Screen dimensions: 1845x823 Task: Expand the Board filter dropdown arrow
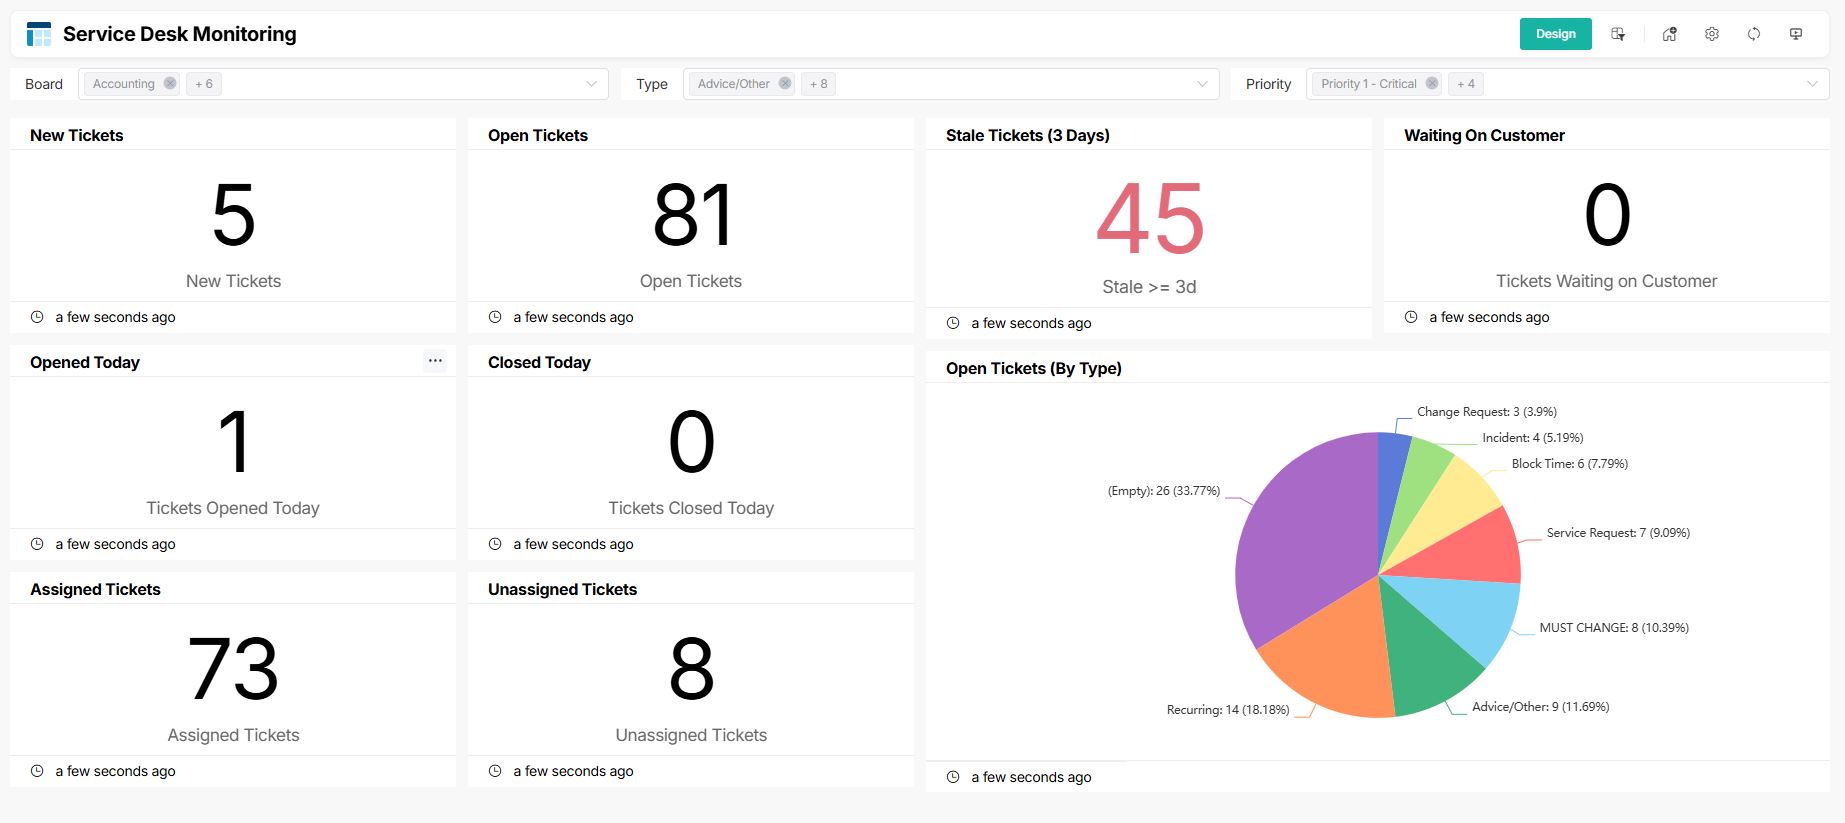pyautogui.click(x=591, y=84)
